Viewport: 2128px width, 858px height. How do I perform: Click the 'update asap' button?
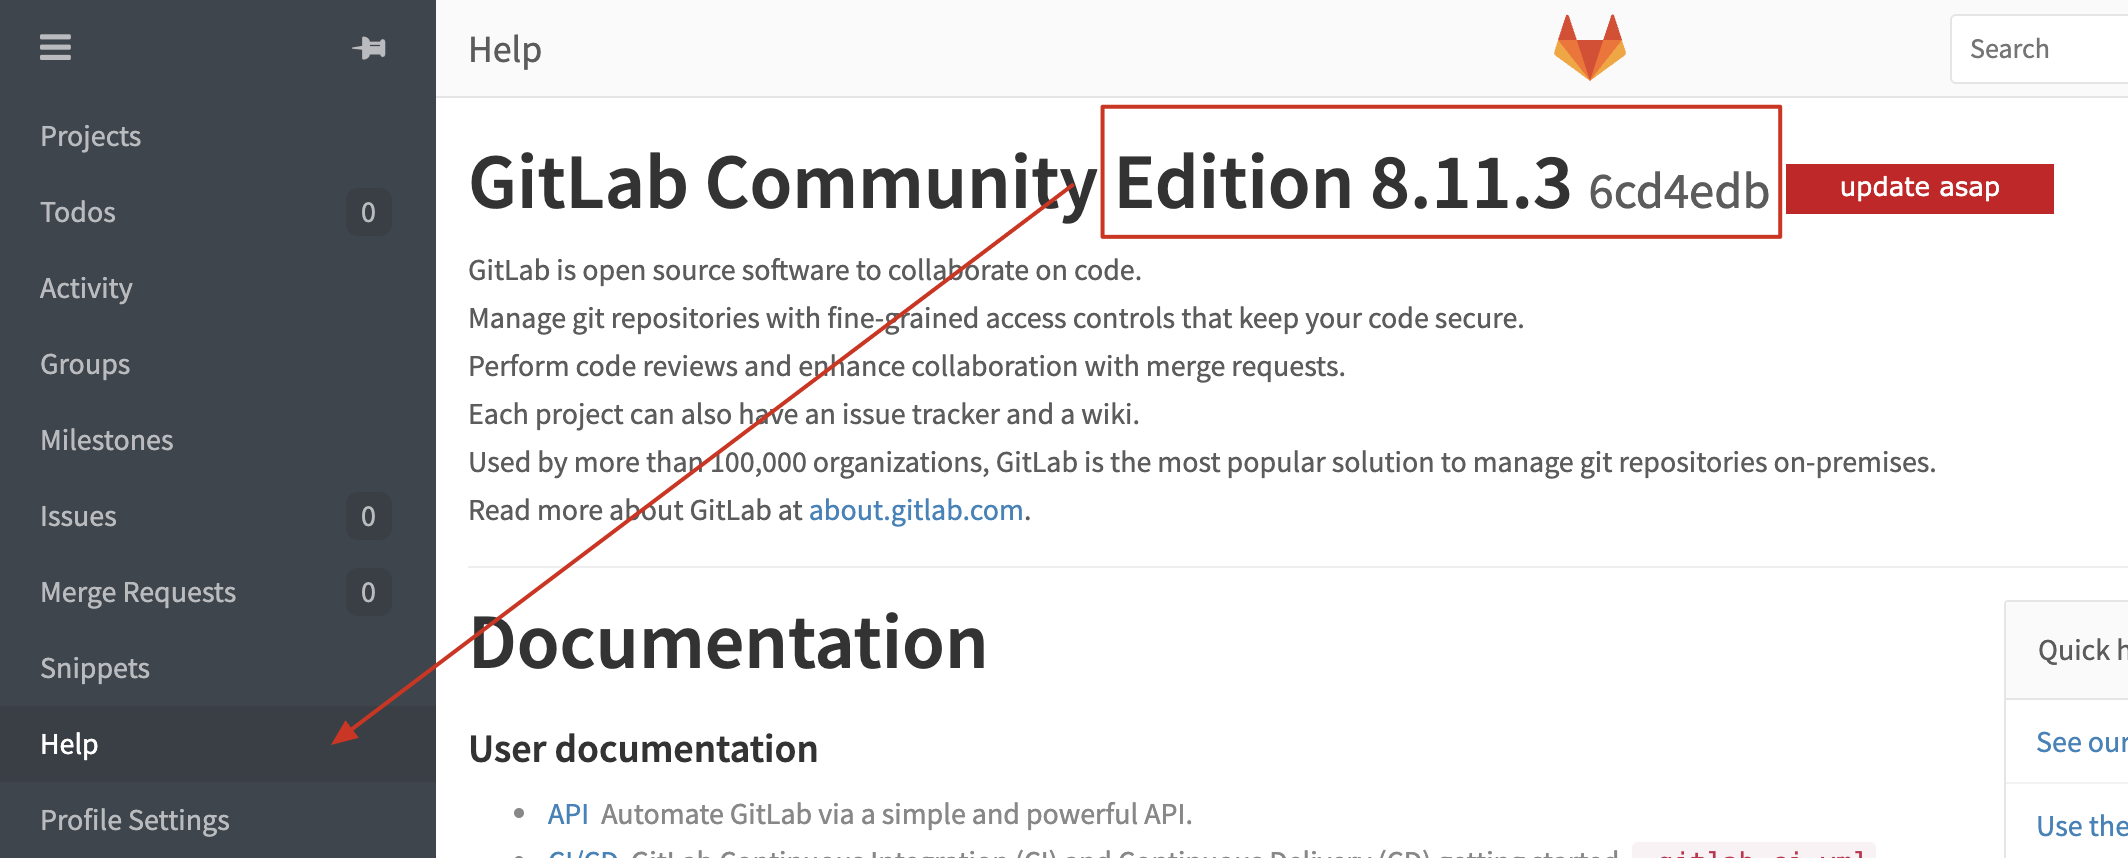click(x=1918, y=187)
